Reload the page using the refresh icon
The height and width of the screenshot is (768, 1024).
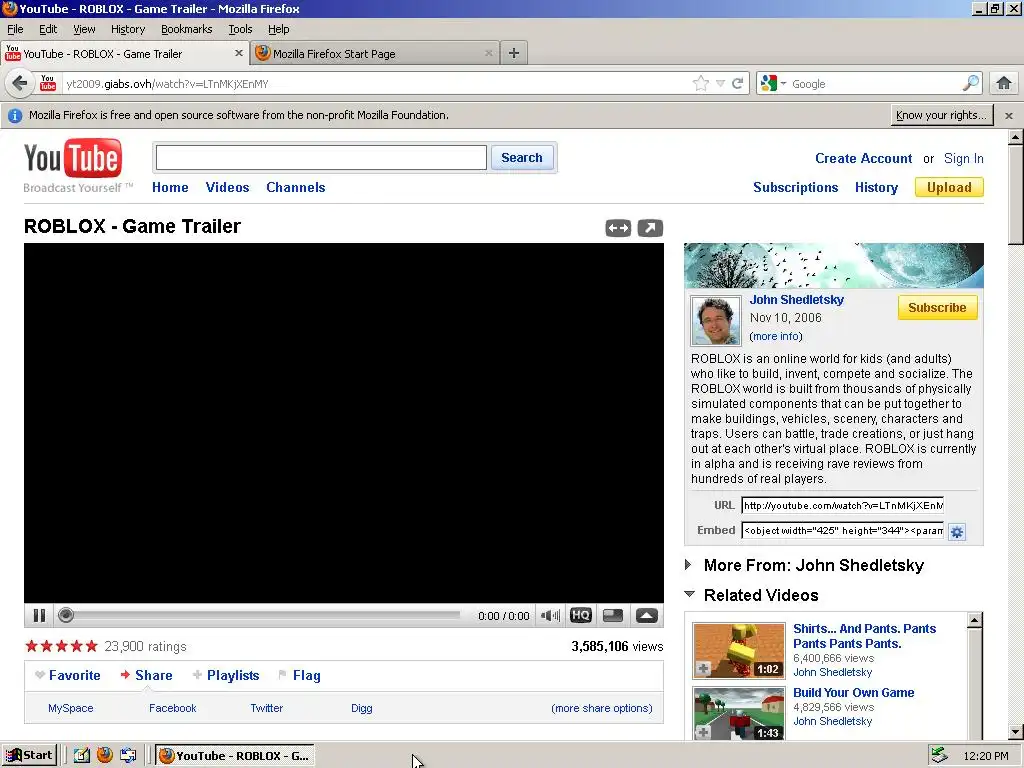[x=738, y=83]
